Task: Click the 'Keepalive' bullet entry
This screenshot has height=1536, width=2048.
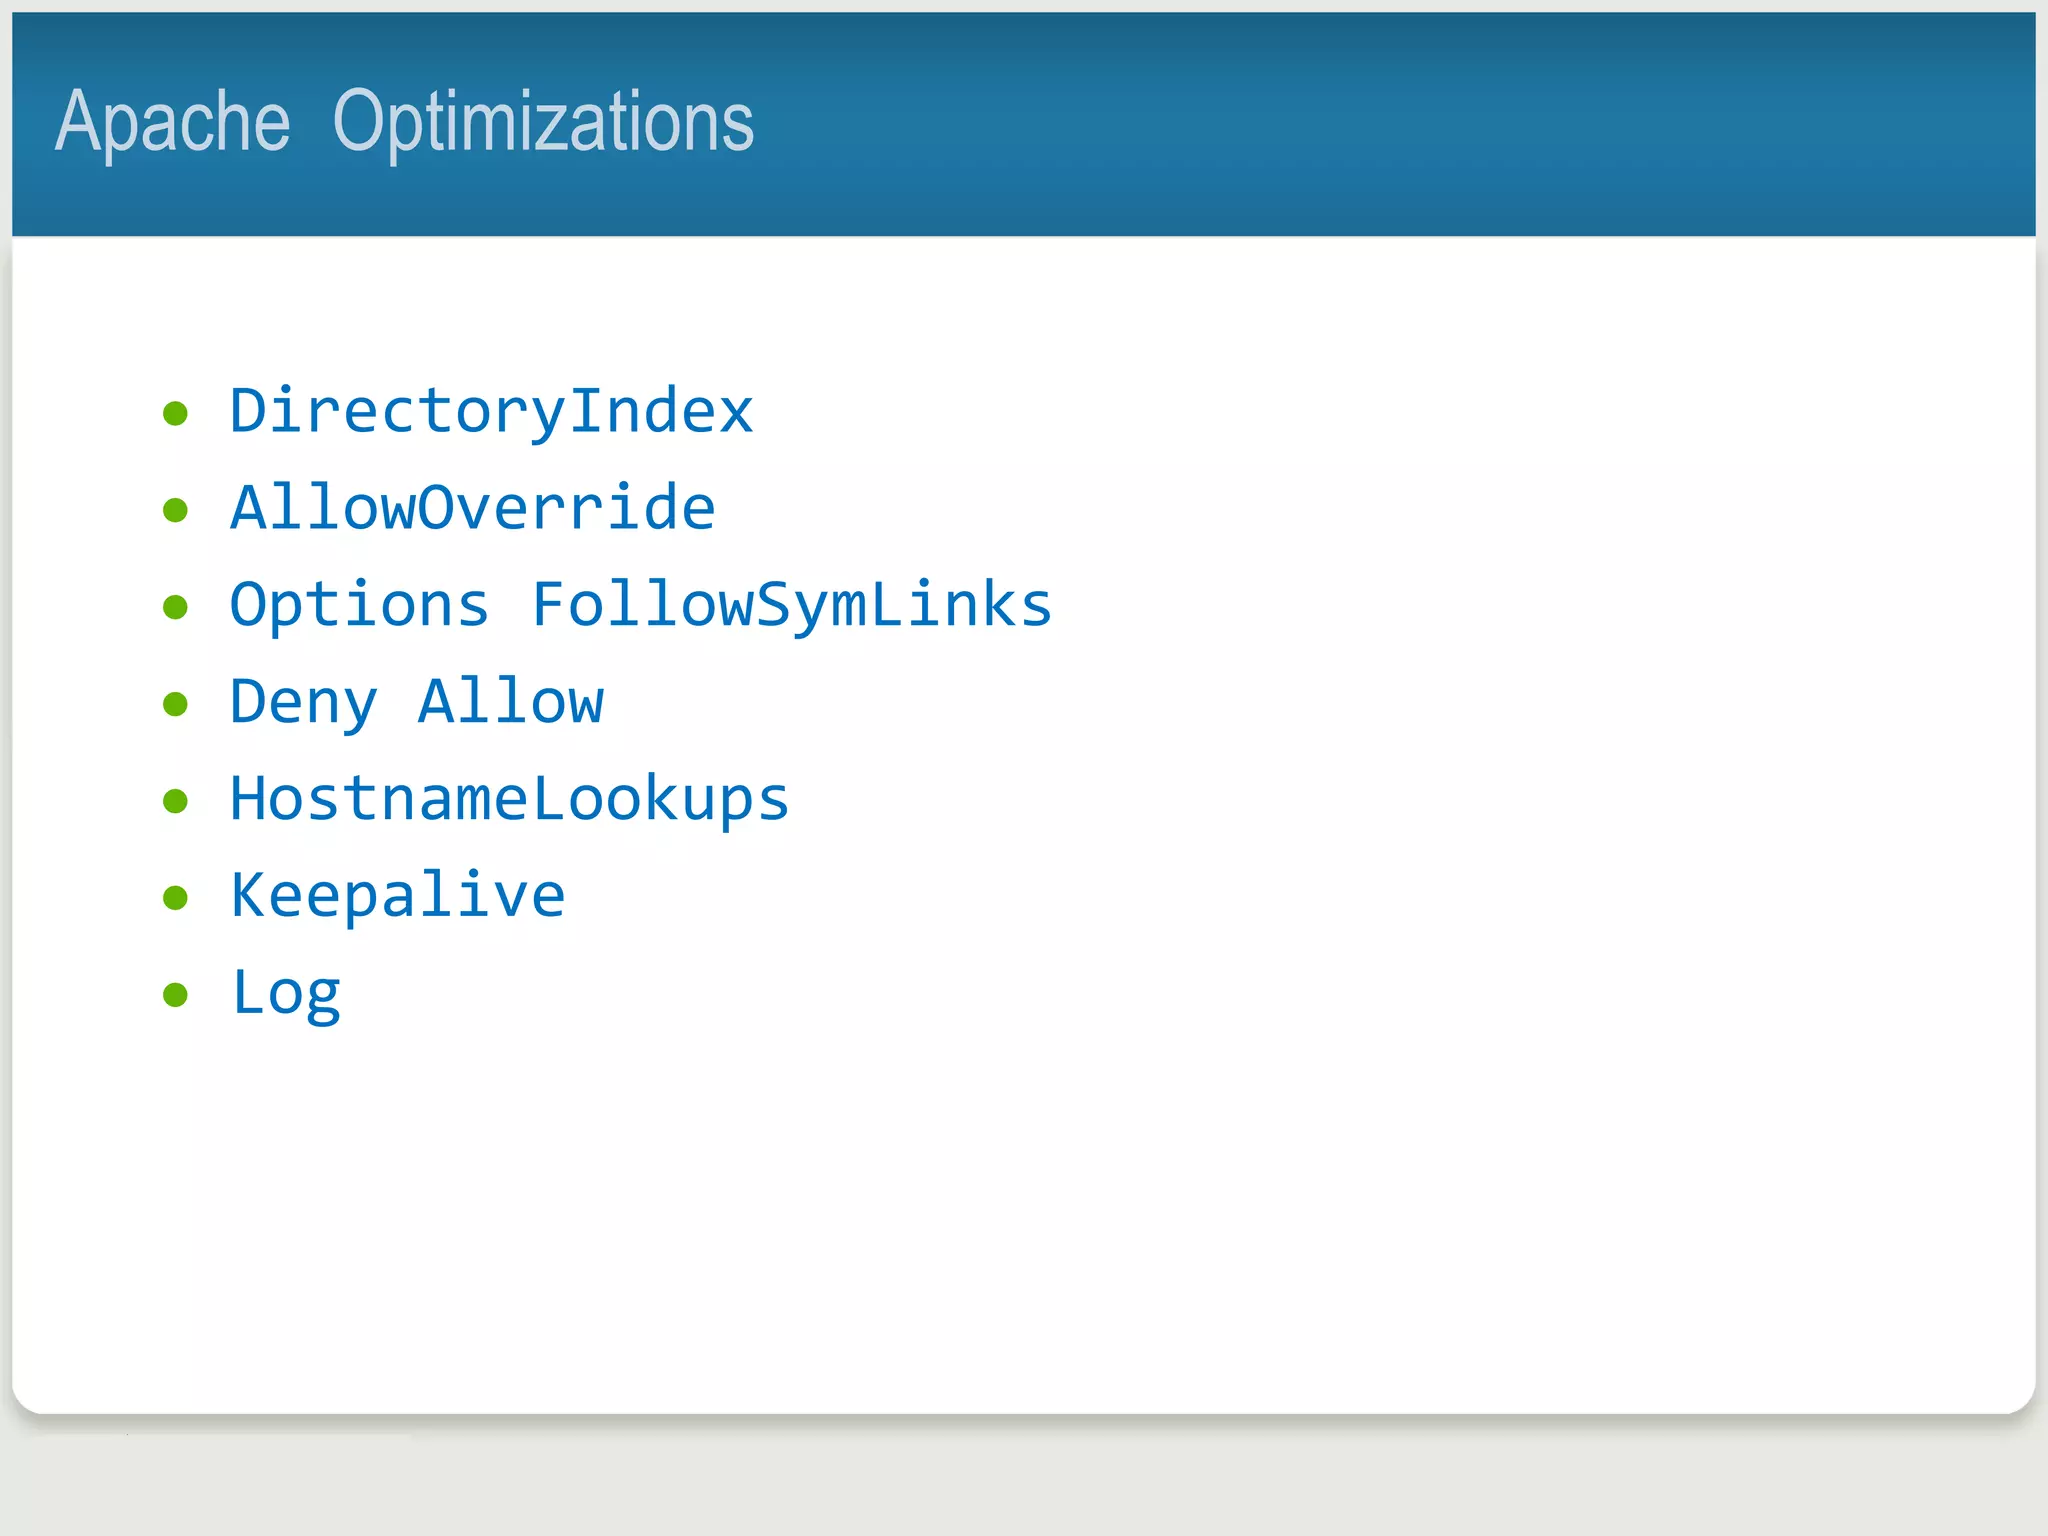Action: [x=398, y=896]
